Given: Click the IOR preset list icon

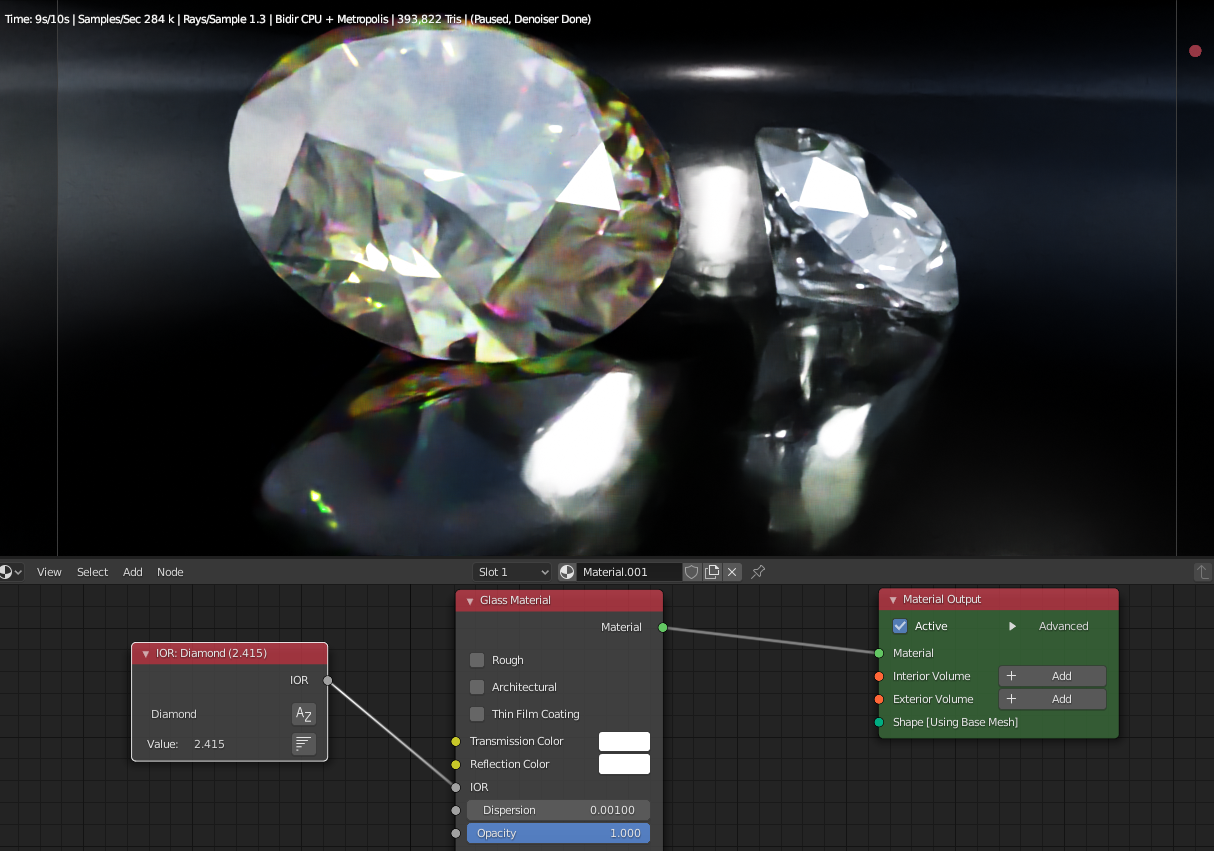Looking at the screenshot, I should 303,744.
